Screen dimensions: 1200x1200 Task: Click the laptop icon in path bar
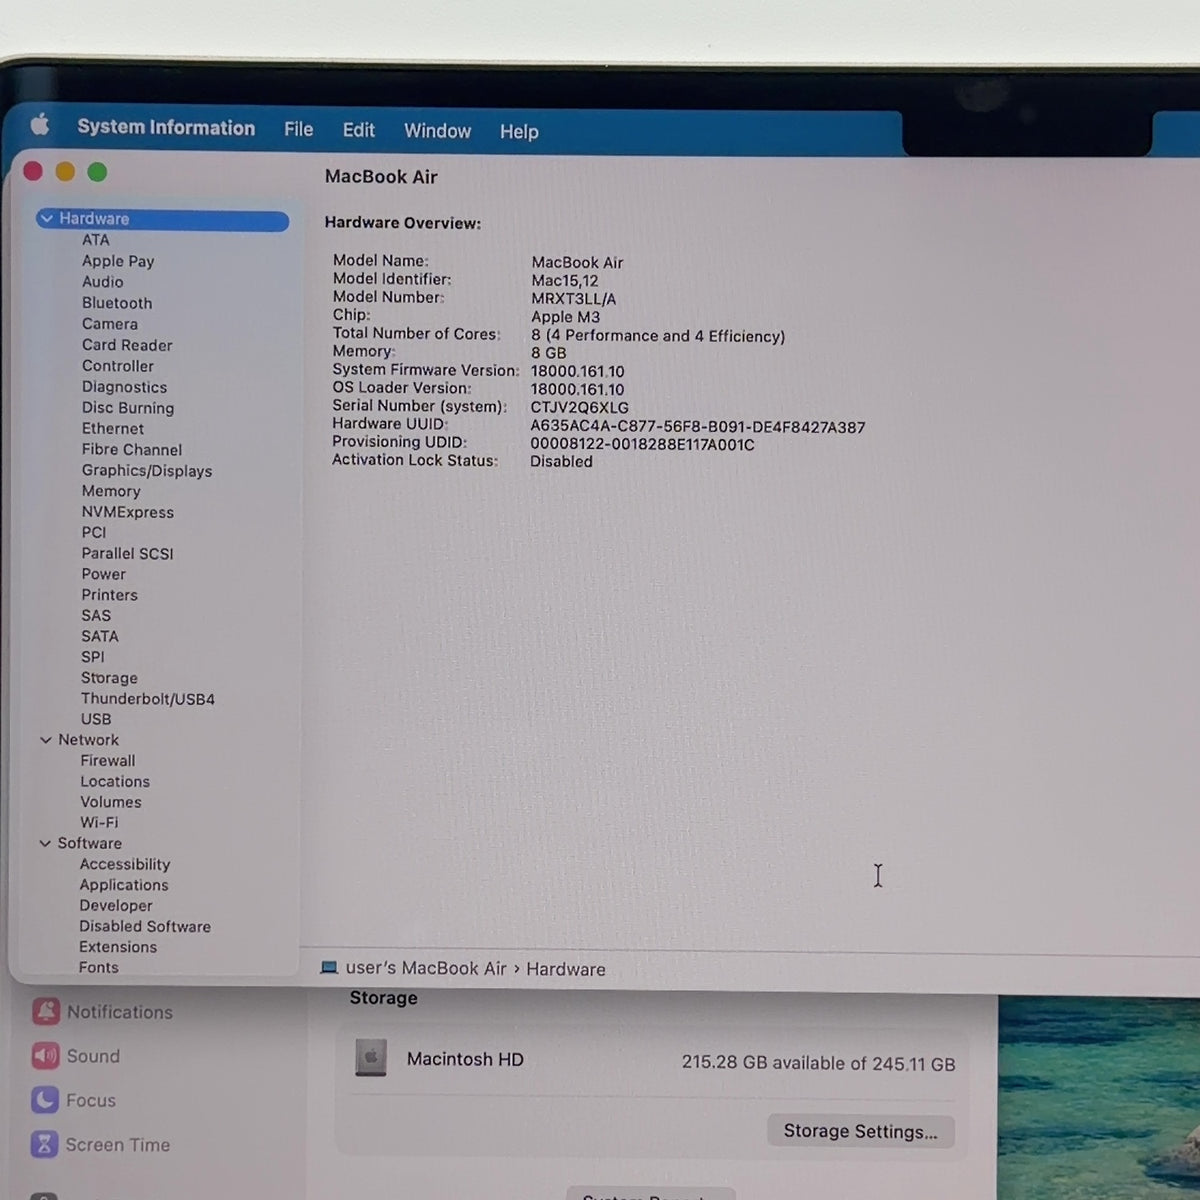(x=329, y=967)
